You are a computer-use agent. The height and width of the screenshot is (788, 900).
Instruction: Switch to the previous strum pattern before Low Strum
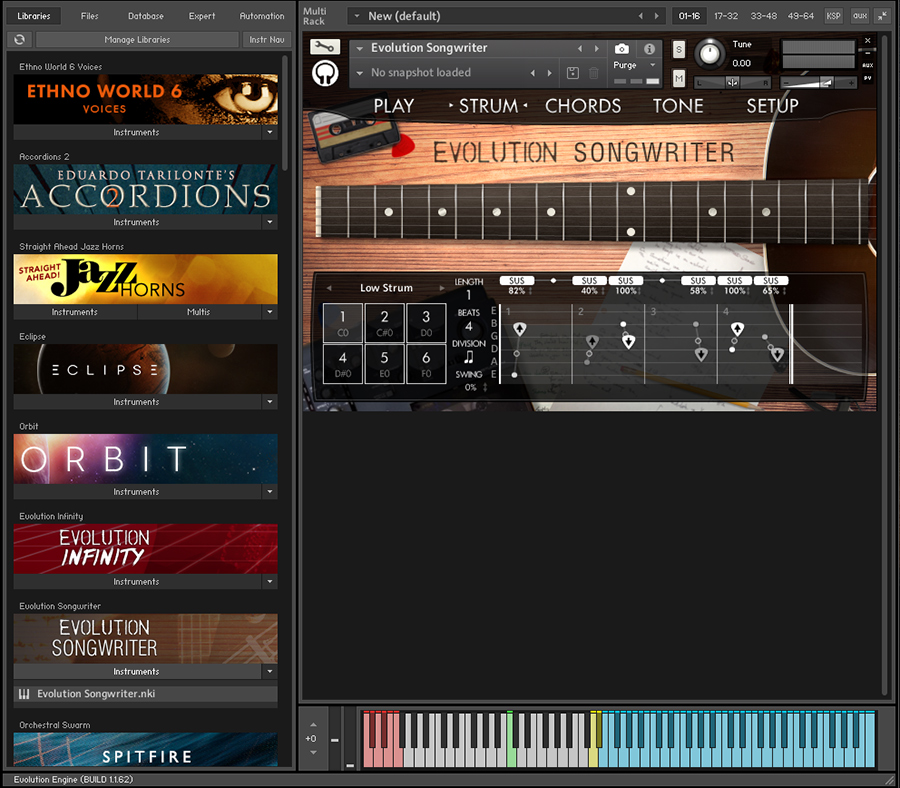tap(329, 288)
